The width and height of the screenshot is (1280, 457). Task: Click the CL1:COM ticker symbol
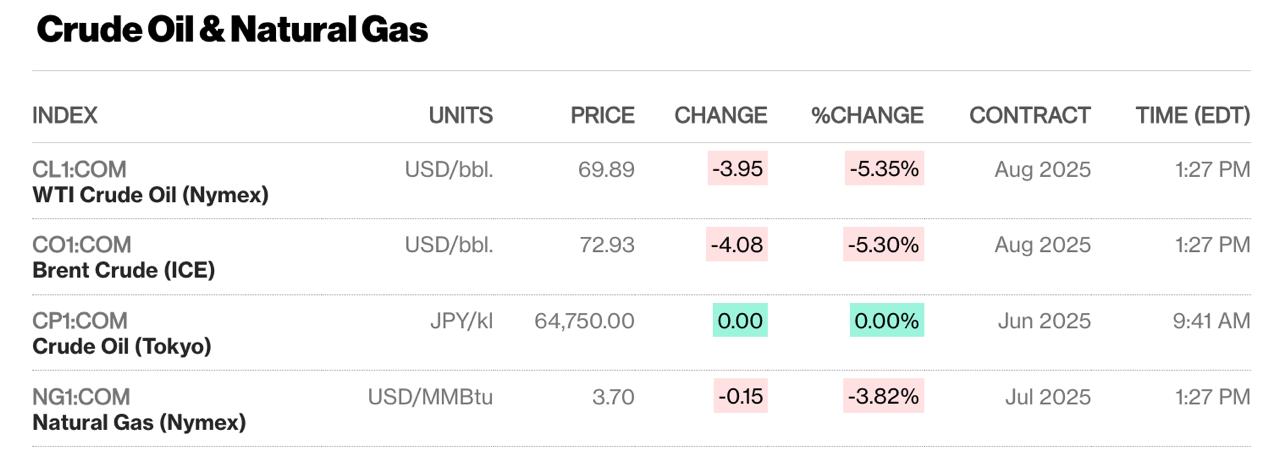(x=79, y=169)
